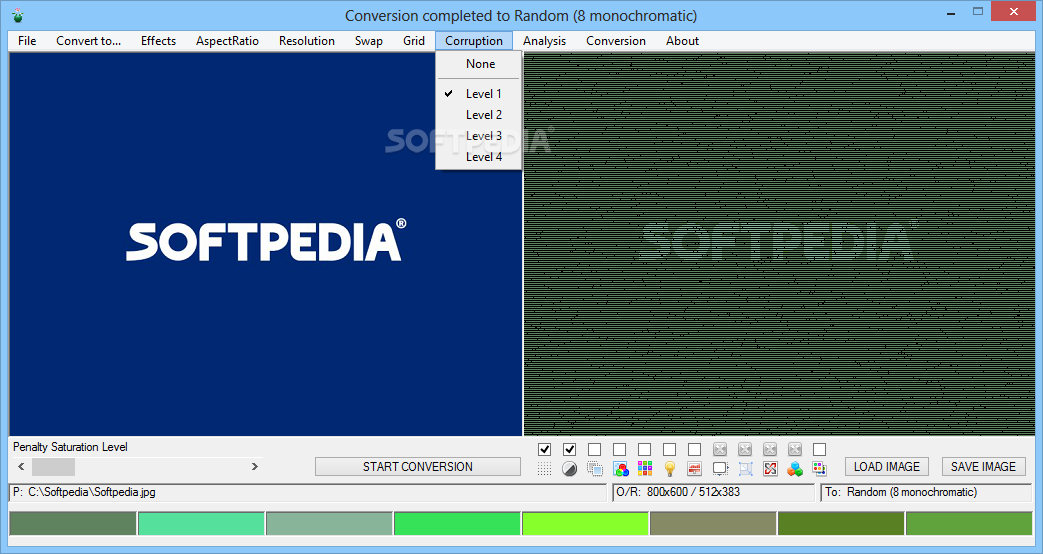This screenshot has height=554, width=1043.
Task: Select the mint green second palette swatch
Action: (201, 523)
